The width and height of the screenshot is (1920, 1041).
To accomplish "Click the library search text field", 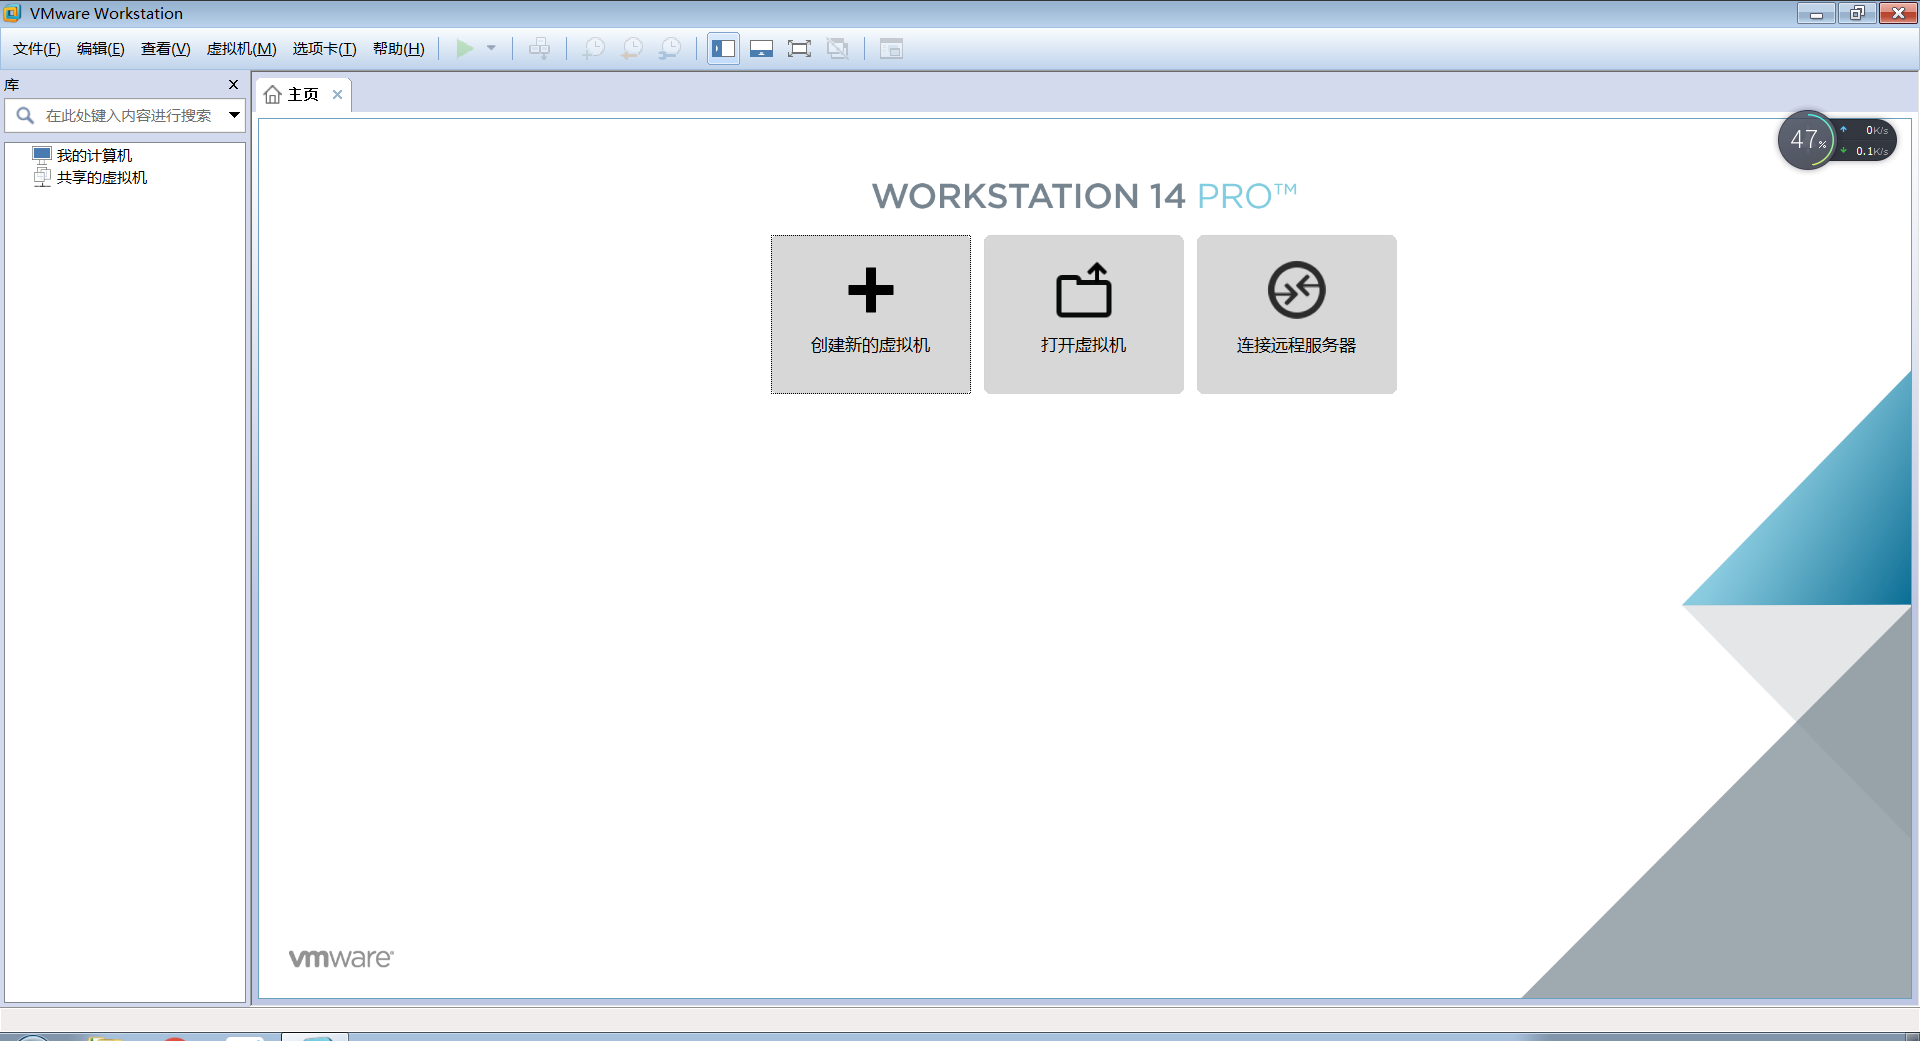I will (128, 115).
